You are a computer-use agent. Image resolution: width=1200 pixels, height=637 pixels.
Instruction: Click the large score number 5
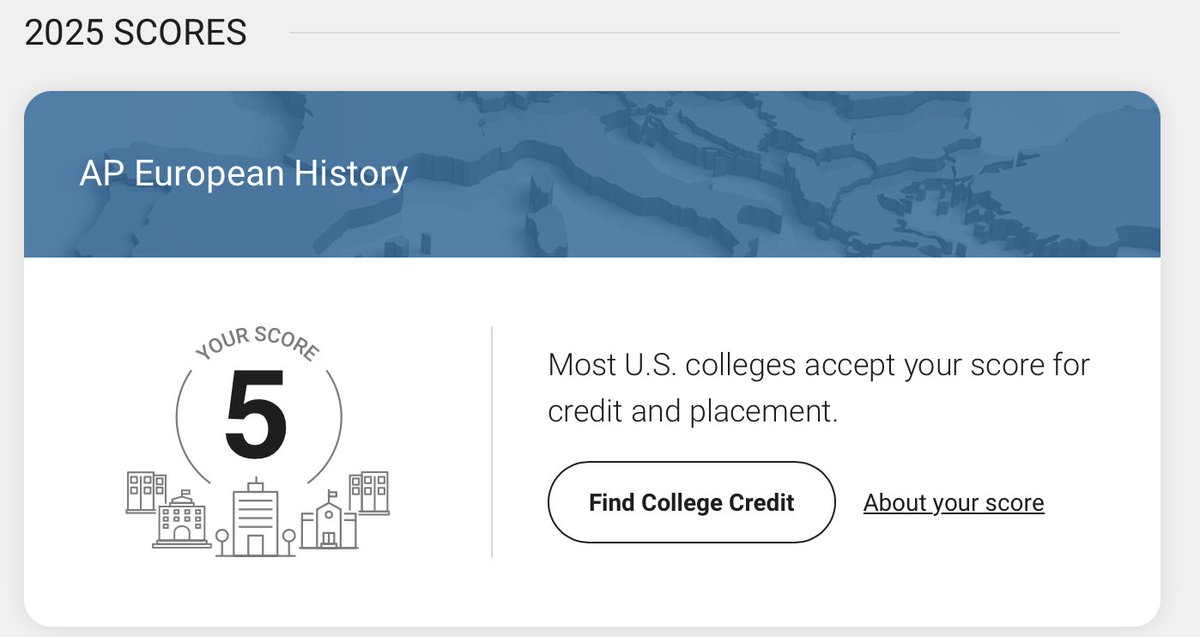[x=256, y=414]
